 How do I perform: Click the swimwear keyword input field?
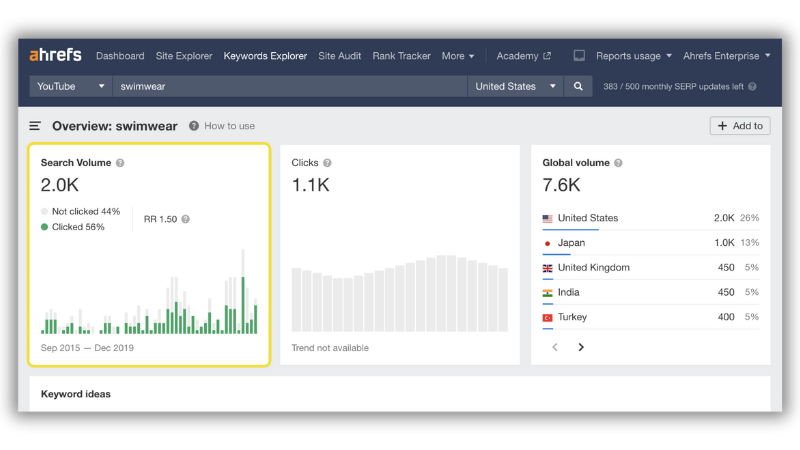289,86
